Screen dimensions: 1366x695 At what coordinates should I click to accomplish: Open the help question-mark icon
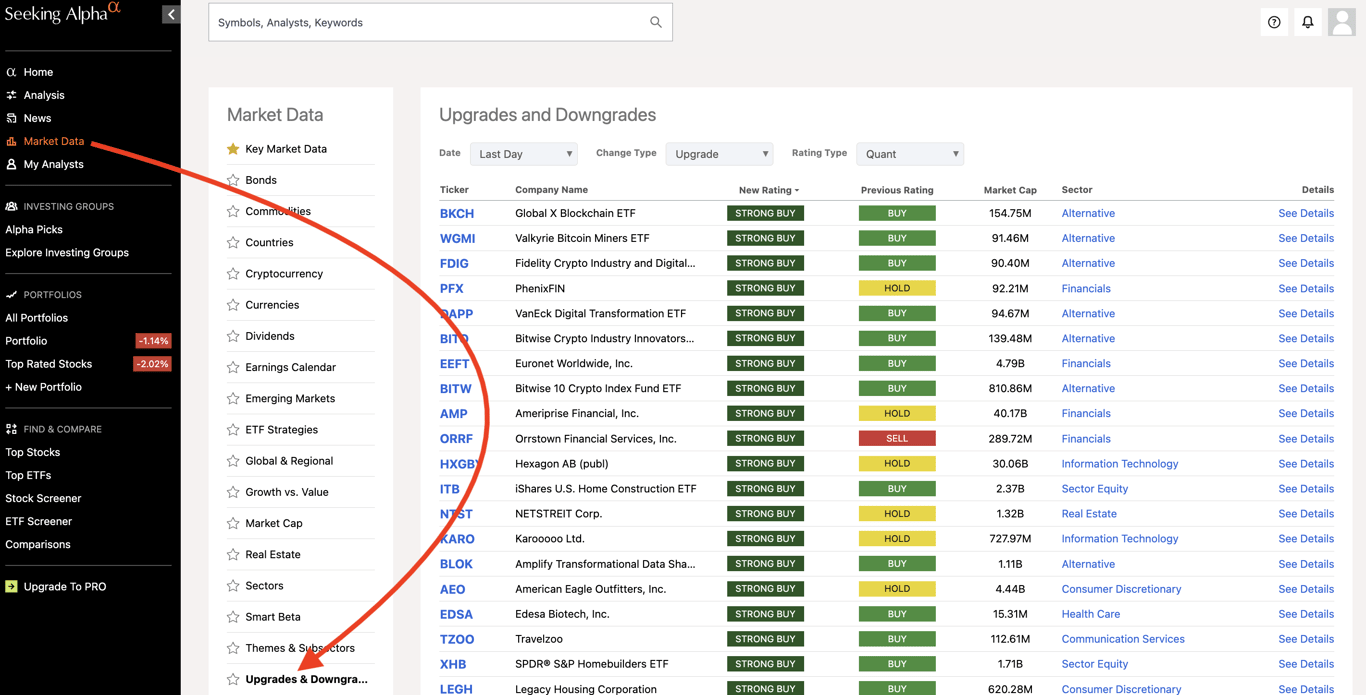[1273, 21]
